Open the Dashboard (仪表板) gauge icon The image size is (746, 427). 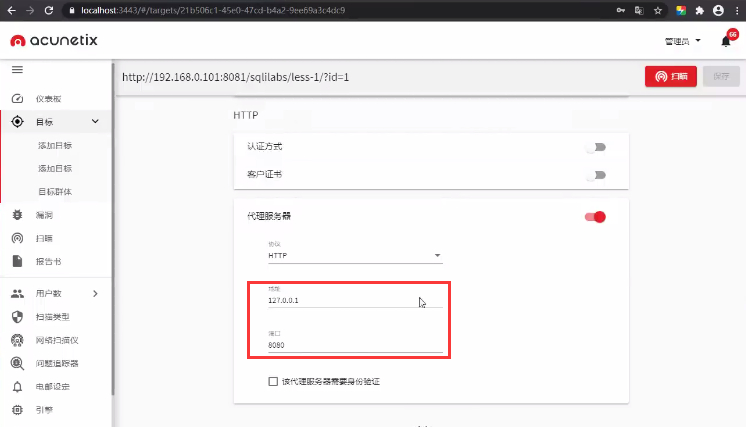(x=17, y=98)
